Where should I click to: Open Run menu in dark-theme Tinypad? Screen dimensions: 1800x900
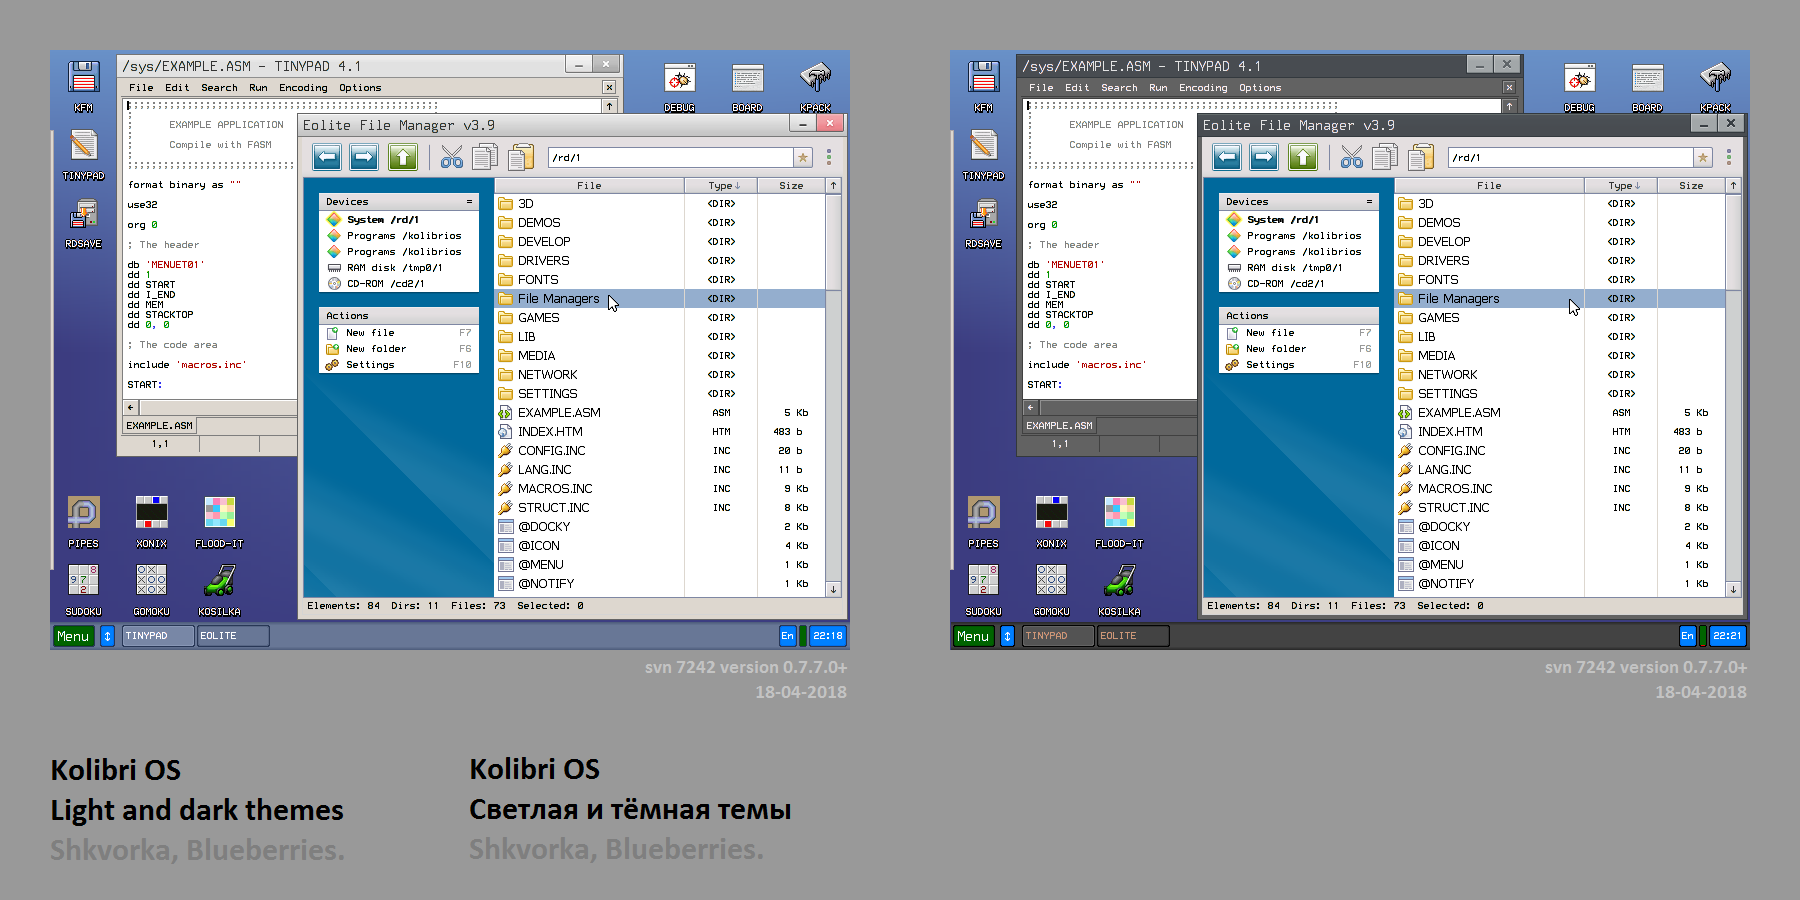point(1158,88)
